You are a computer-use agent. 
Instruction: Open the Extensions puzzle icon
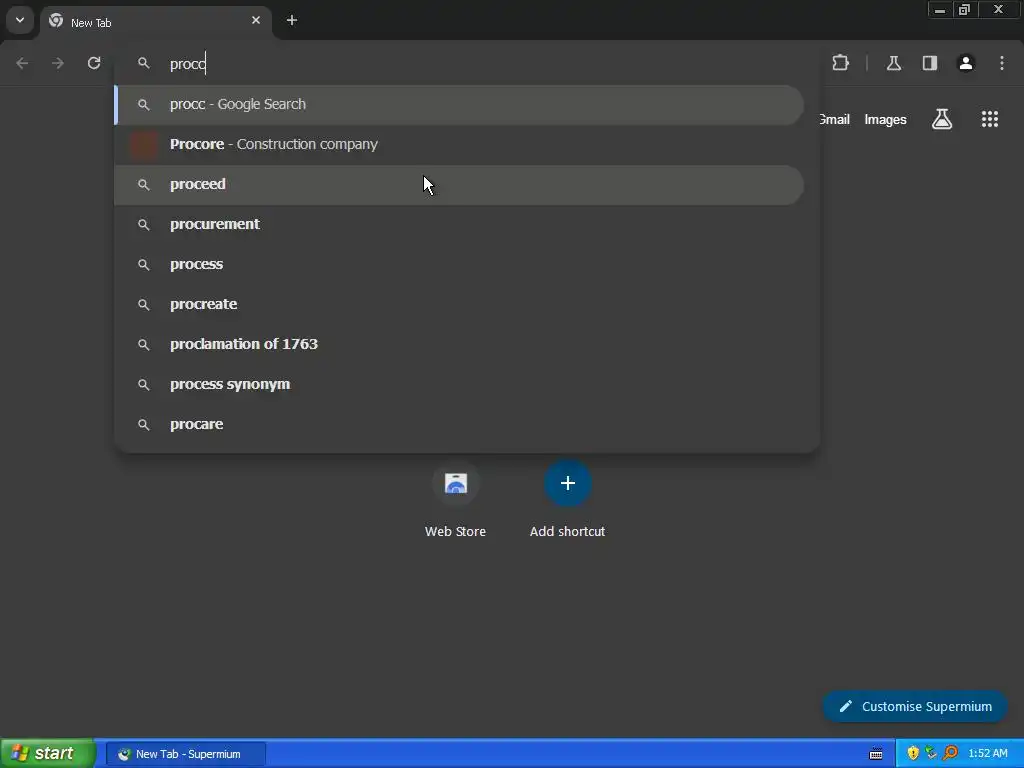click(840, 63)
